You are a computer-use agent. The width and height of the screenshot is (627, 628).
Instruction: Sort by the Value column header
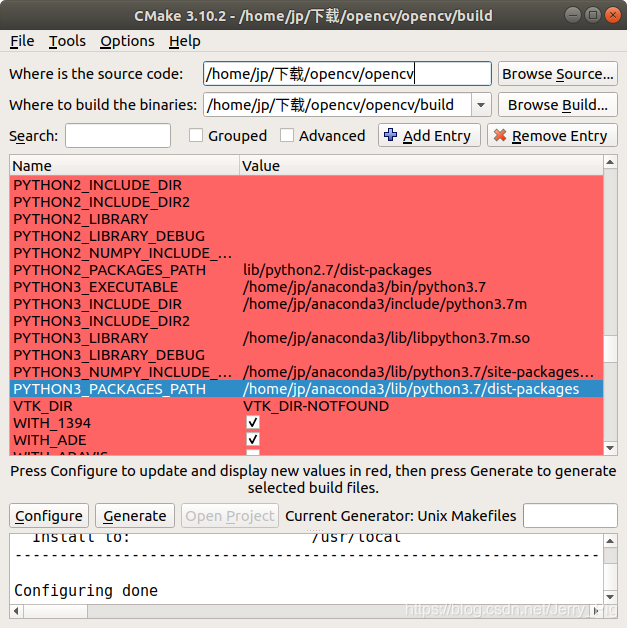coord(421,166)
